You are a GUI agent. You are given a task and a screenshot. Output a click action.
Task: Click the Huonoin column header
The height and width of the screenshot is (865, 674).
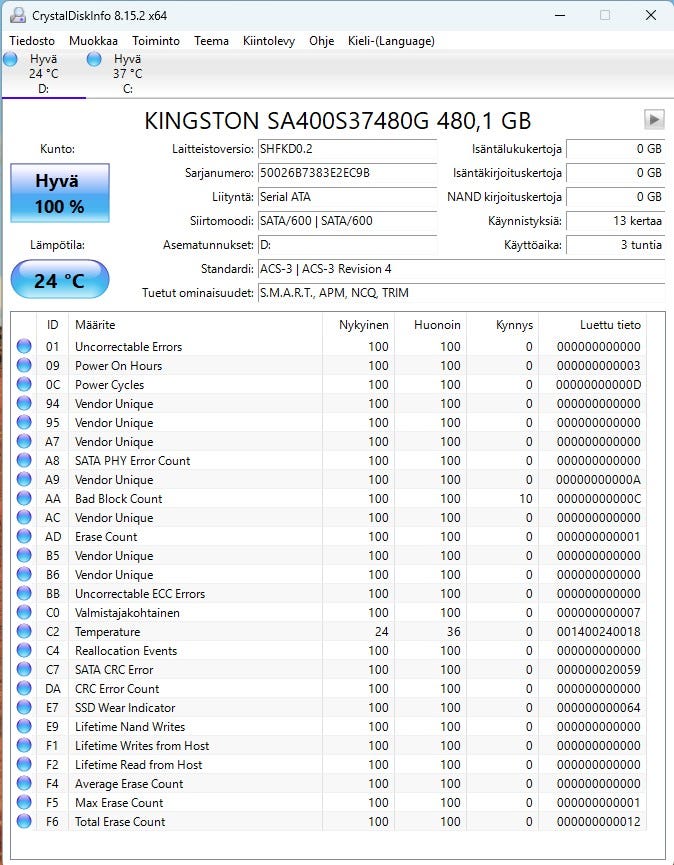[x=430, y=325]
